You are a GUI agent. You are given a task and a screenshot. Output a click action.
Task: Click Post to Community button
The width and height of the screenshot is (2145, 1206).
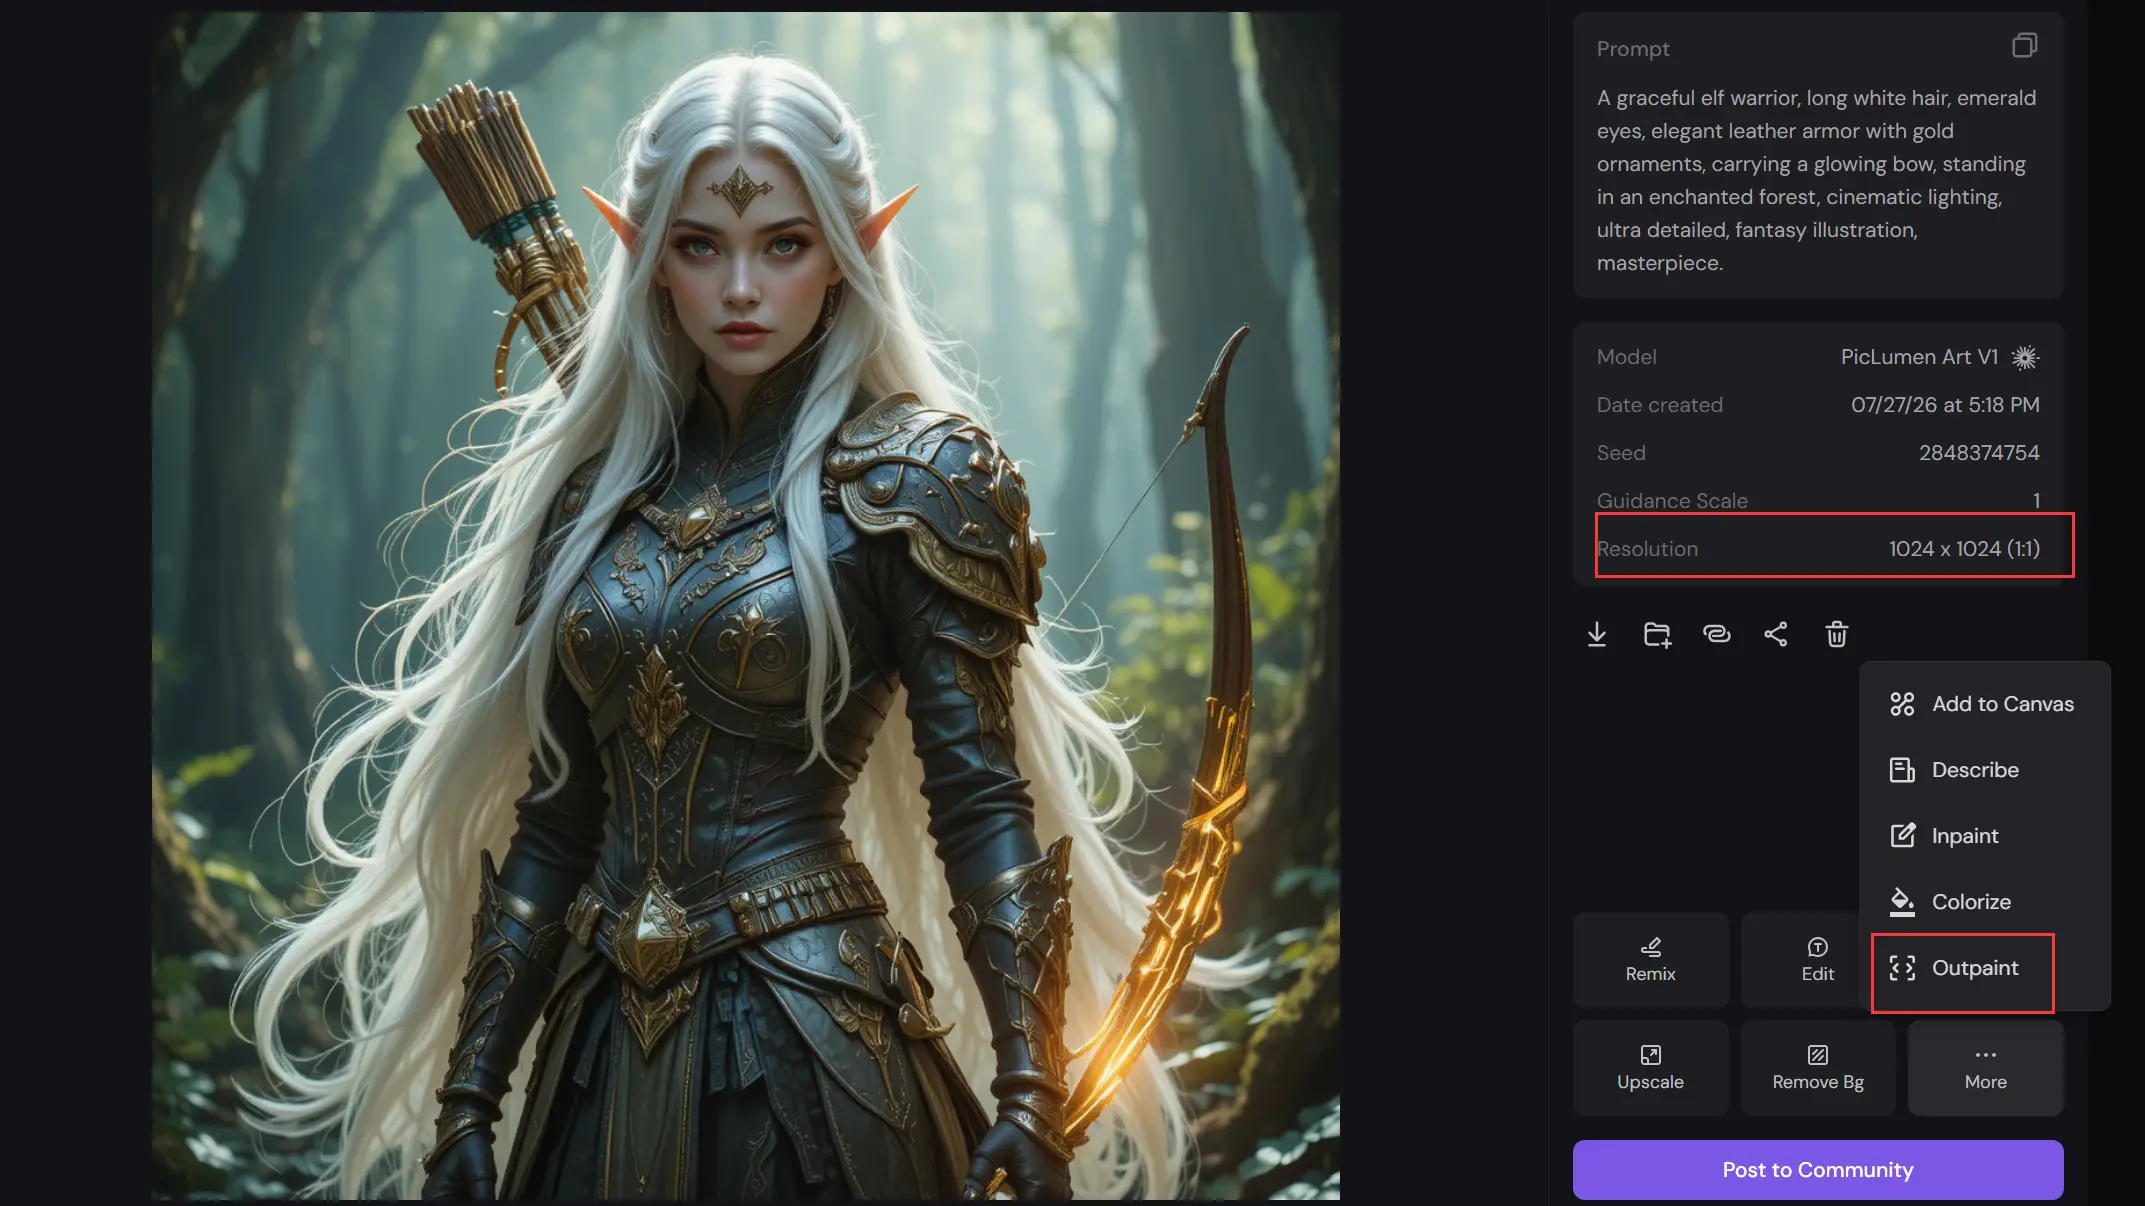coord(1818,1170)
